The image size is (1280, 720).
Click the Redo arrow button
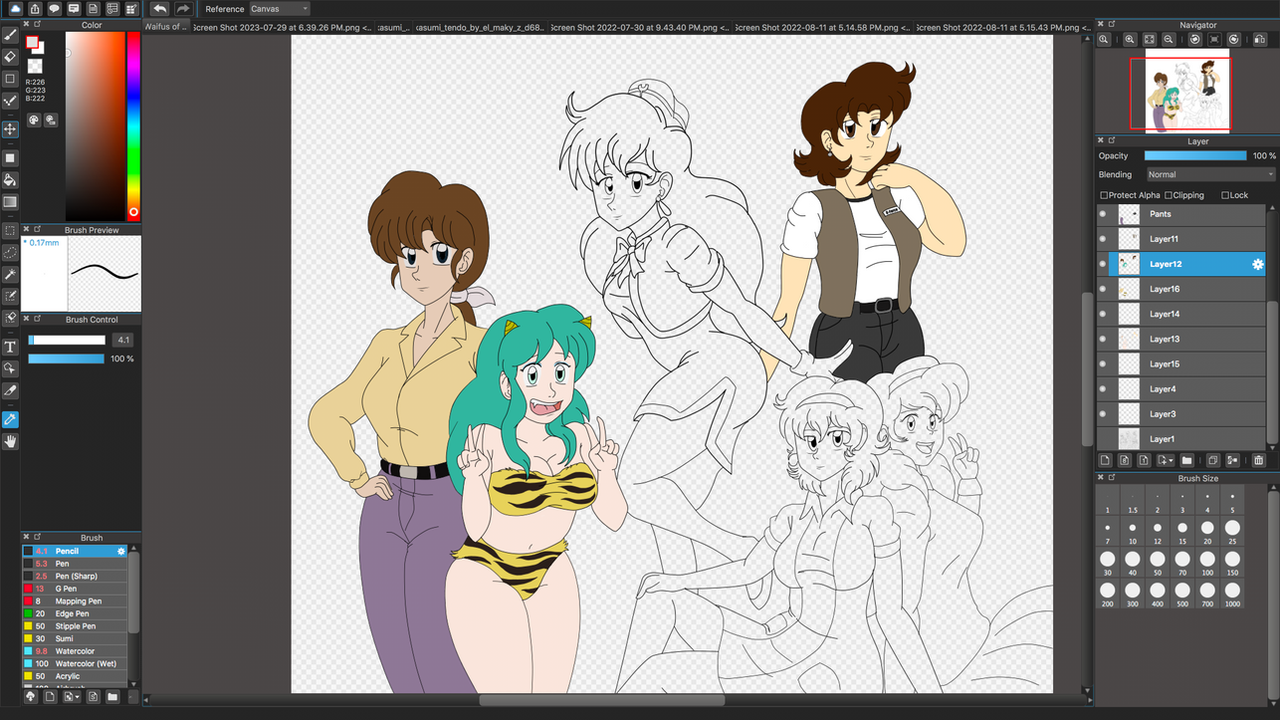point(182,9)
